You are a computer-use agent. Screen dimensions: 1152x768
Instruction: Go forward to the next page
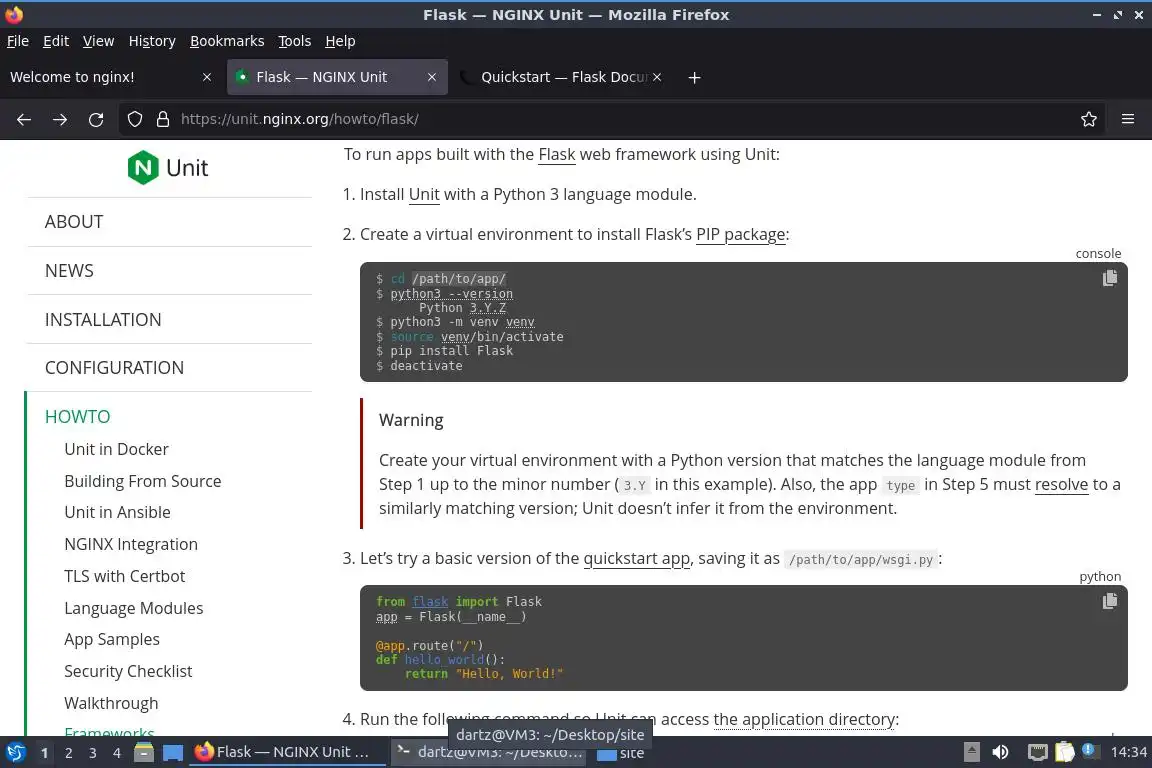[x=60, y=119]
